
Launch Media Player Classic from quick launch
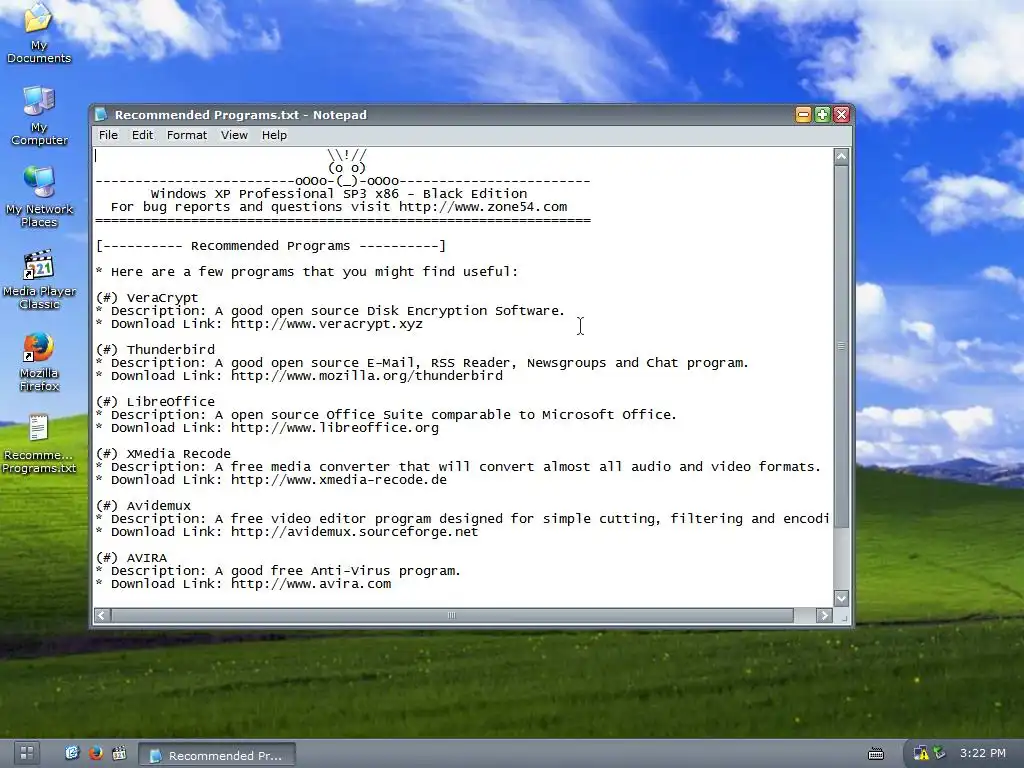pyautogui.click(x=119, y=753)
